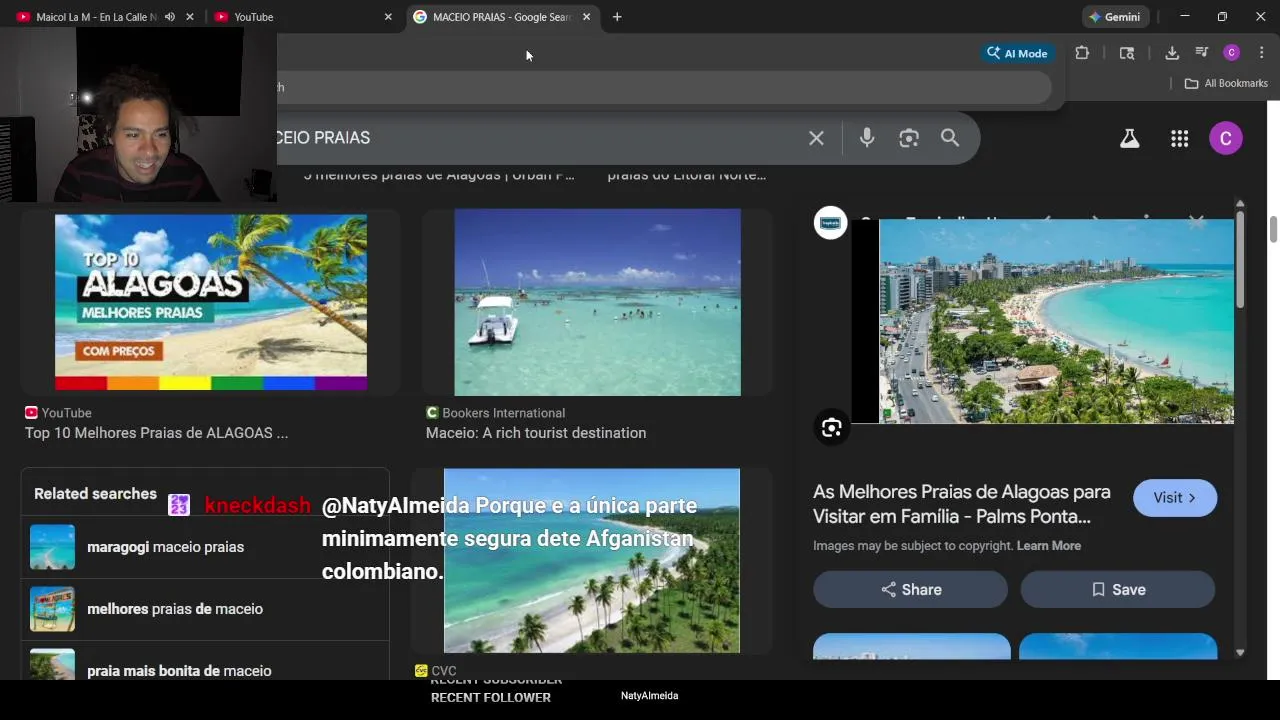Search melhores praias de maceio
Viewport: 1280px width, 720px height.
[x=205, y=609]
